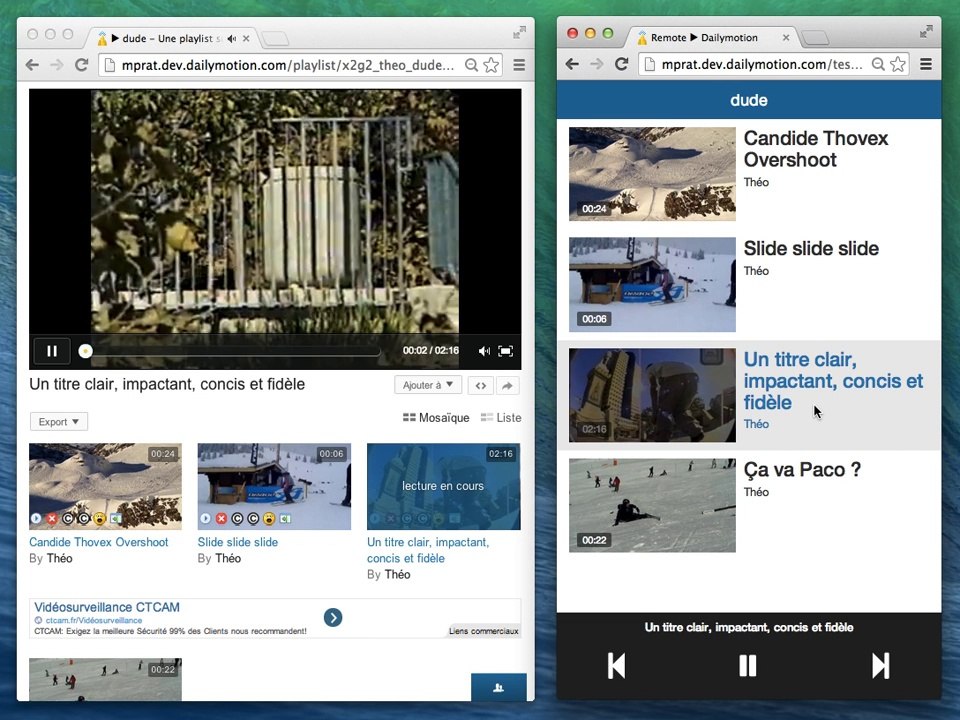Image resolution: width=960 pixels, height=720 pixels.
Task: Enter fullscreen on the Remote window
Action: point(926,31)
